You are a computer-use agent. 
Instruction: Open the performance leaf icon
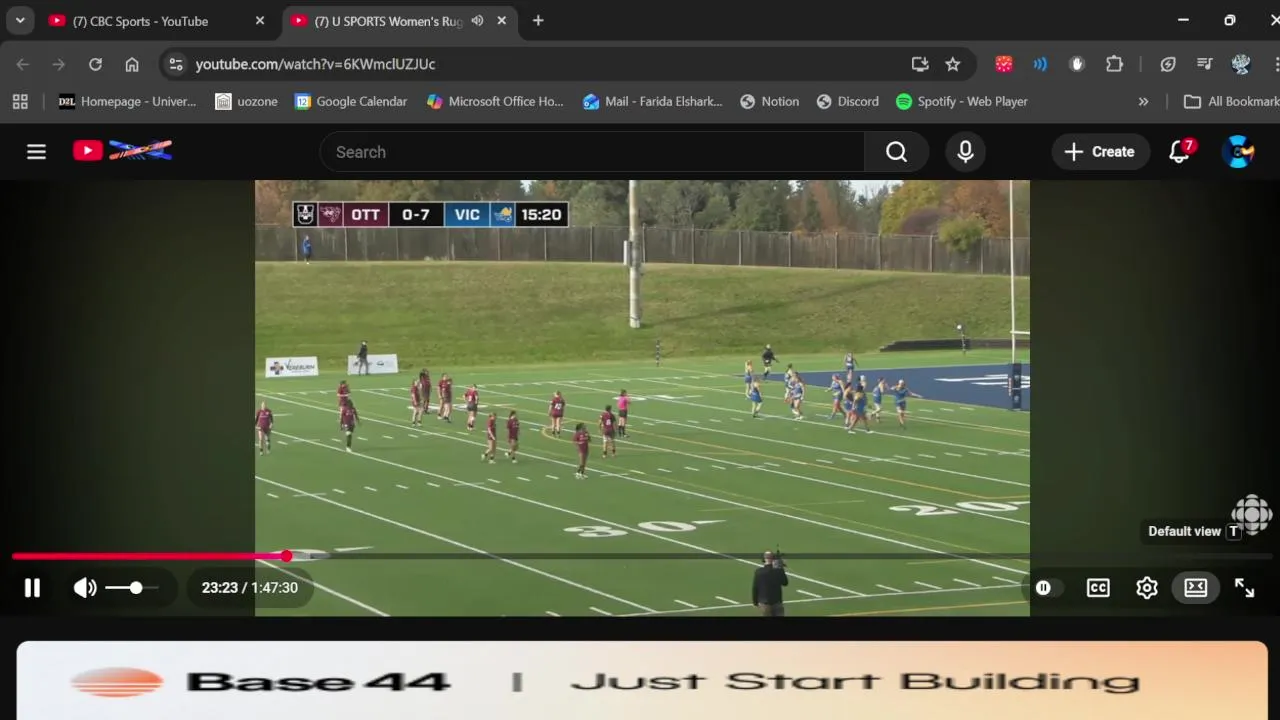1168,64
